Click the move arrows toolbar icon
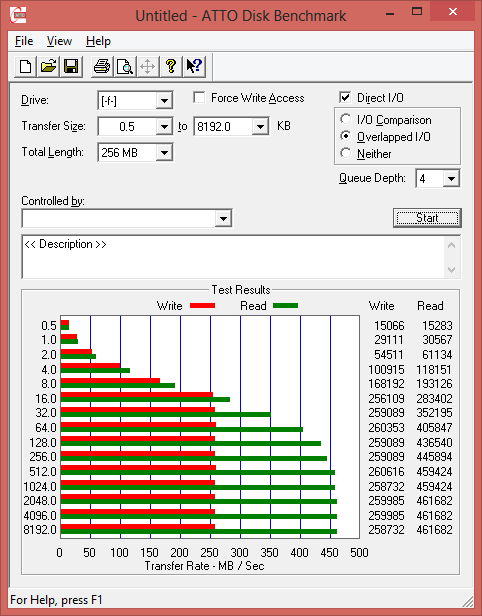The height and width of the screenshot is (616, 482). (x=148, y=66)
